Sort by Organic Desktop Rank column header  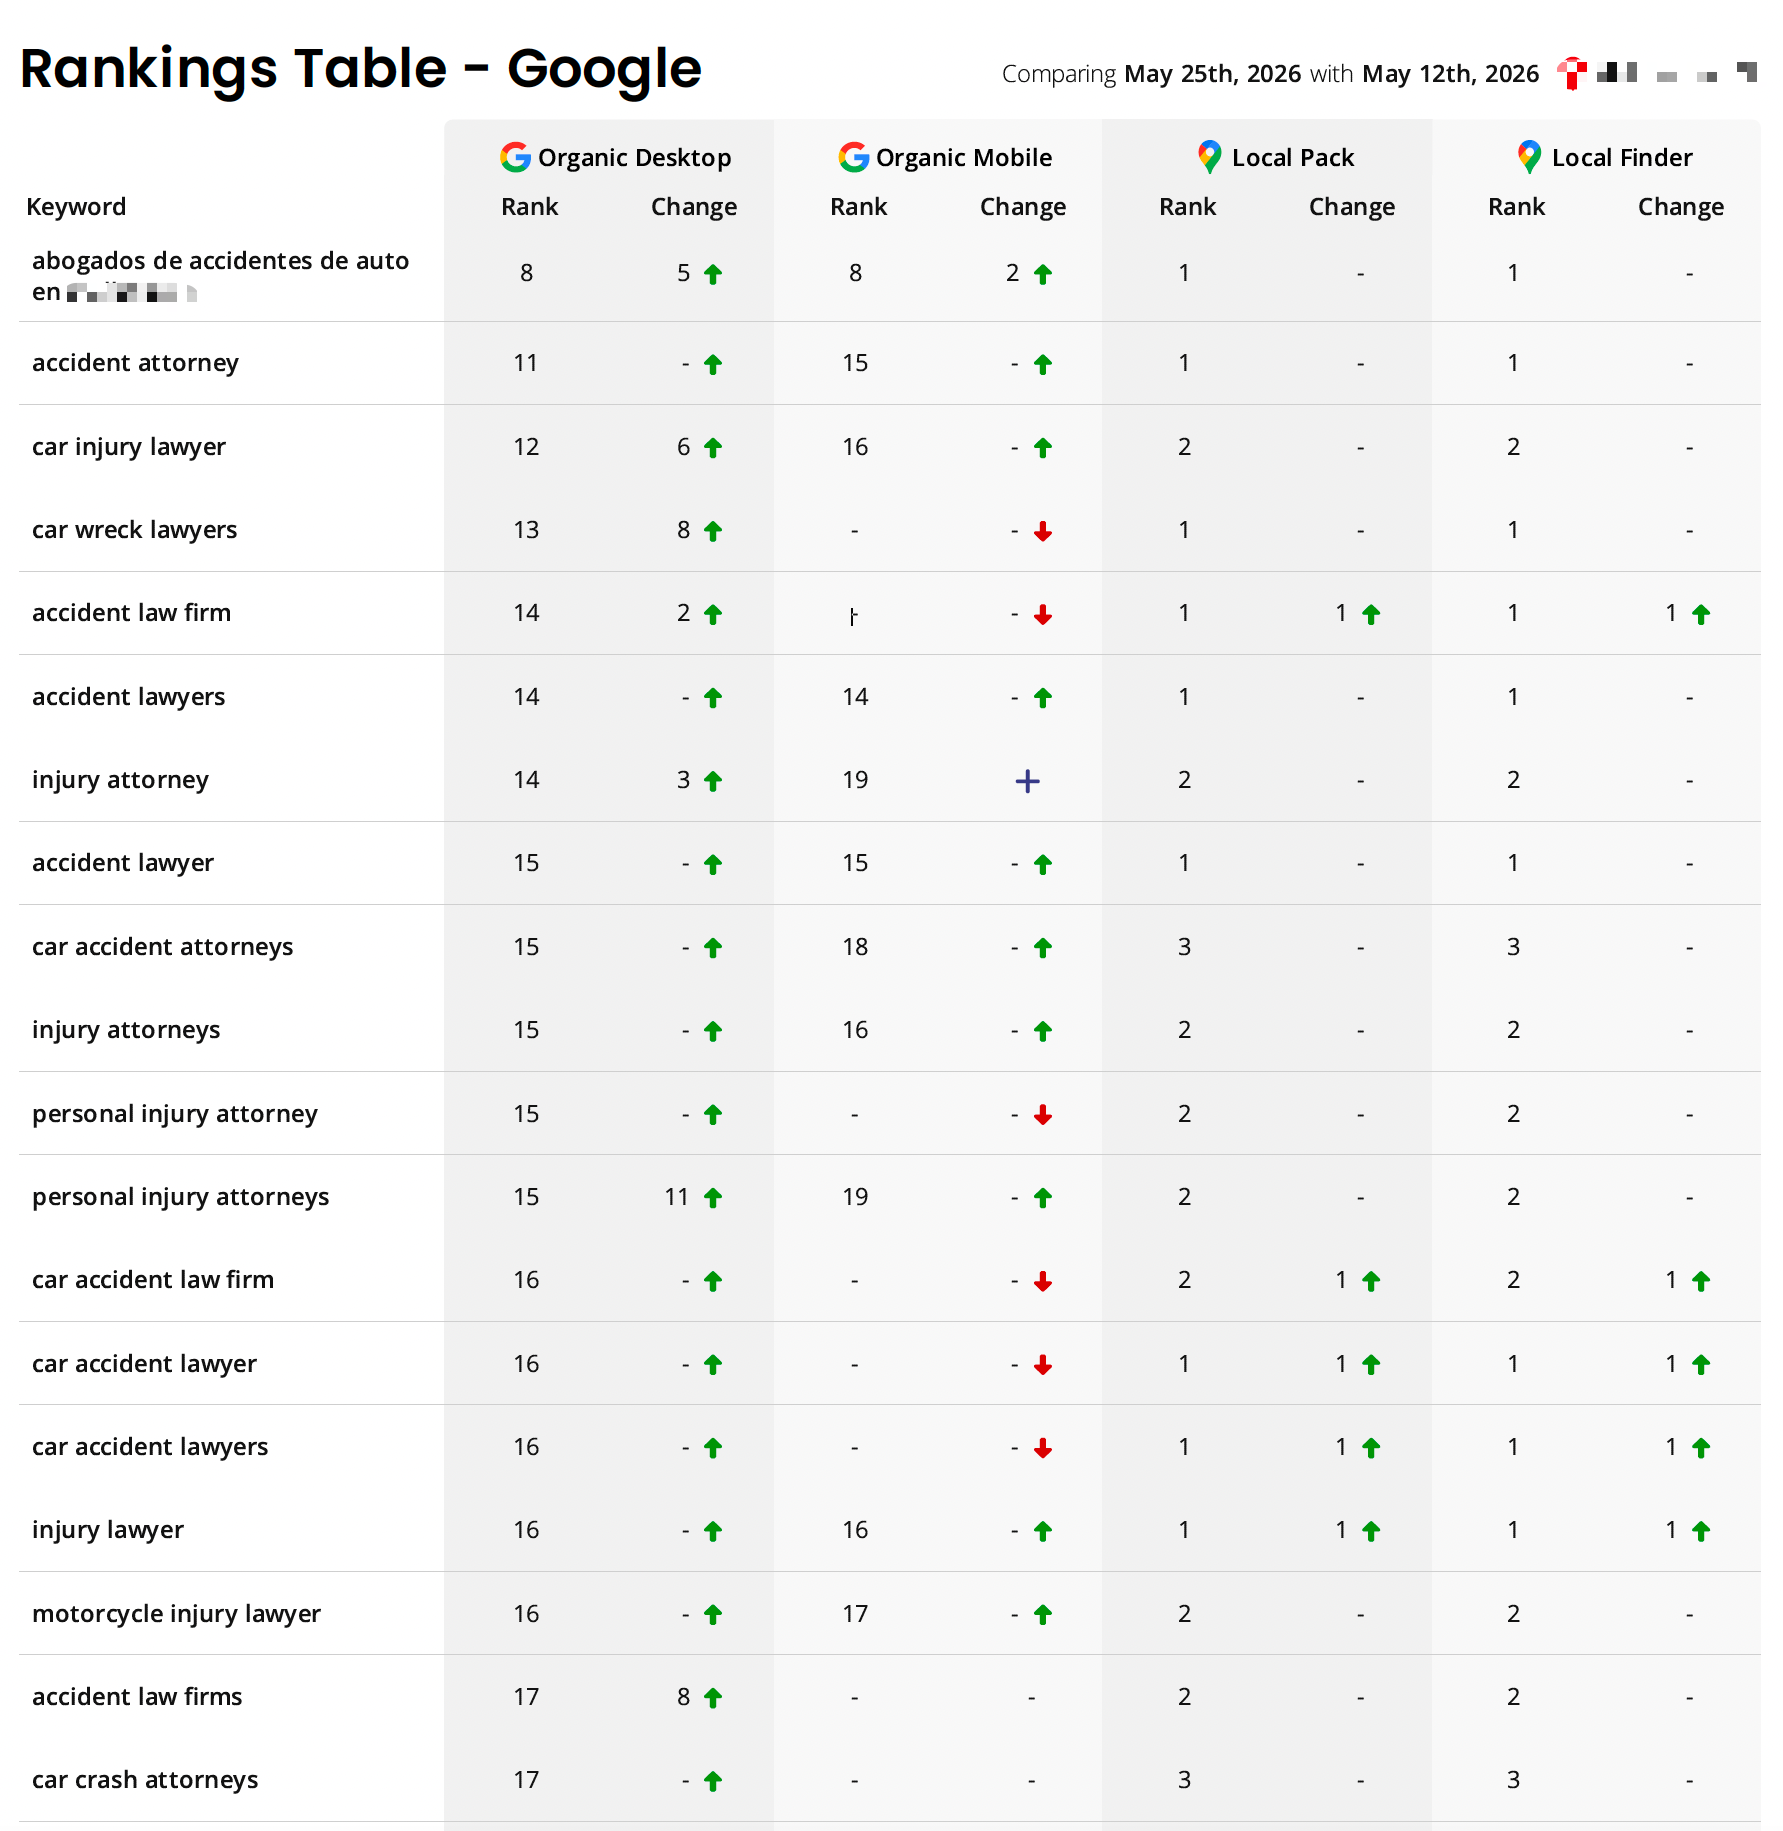[x=529, y=207]
